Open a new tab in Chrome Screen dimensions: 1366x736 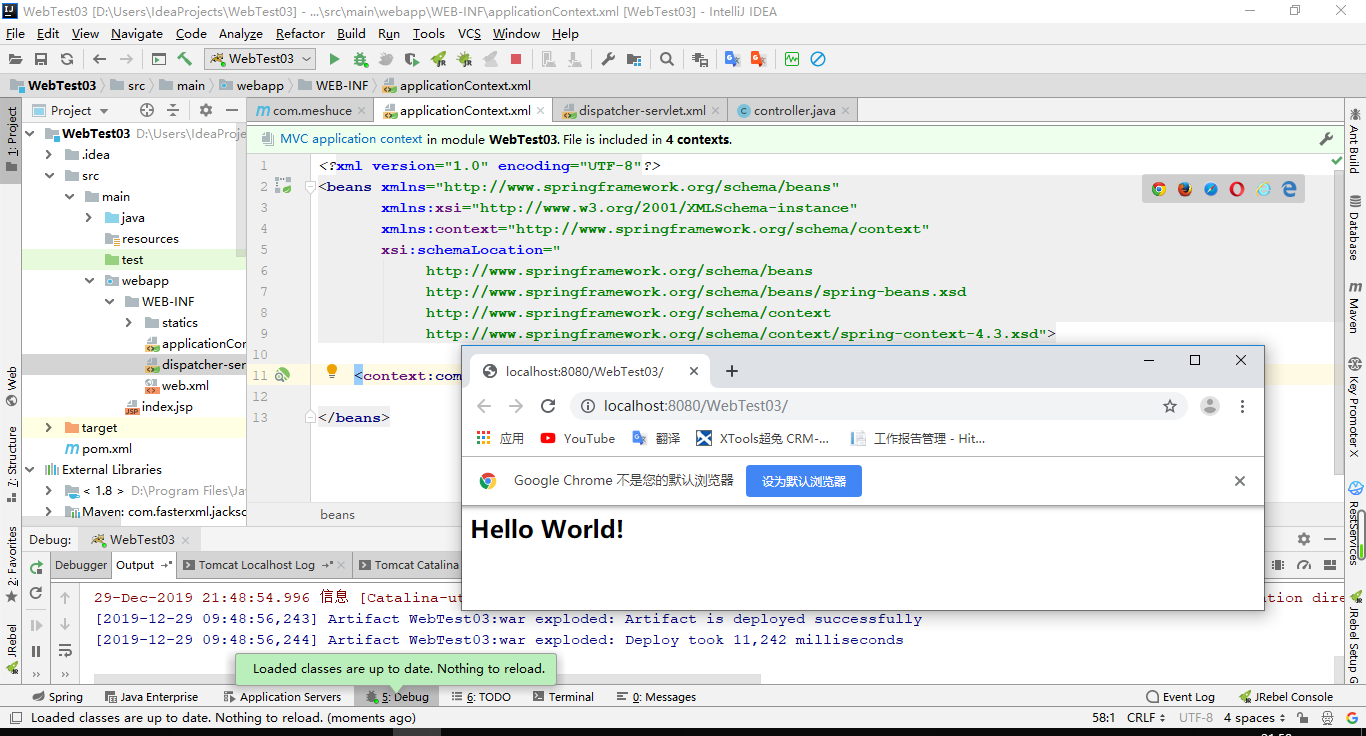[732, 371]
